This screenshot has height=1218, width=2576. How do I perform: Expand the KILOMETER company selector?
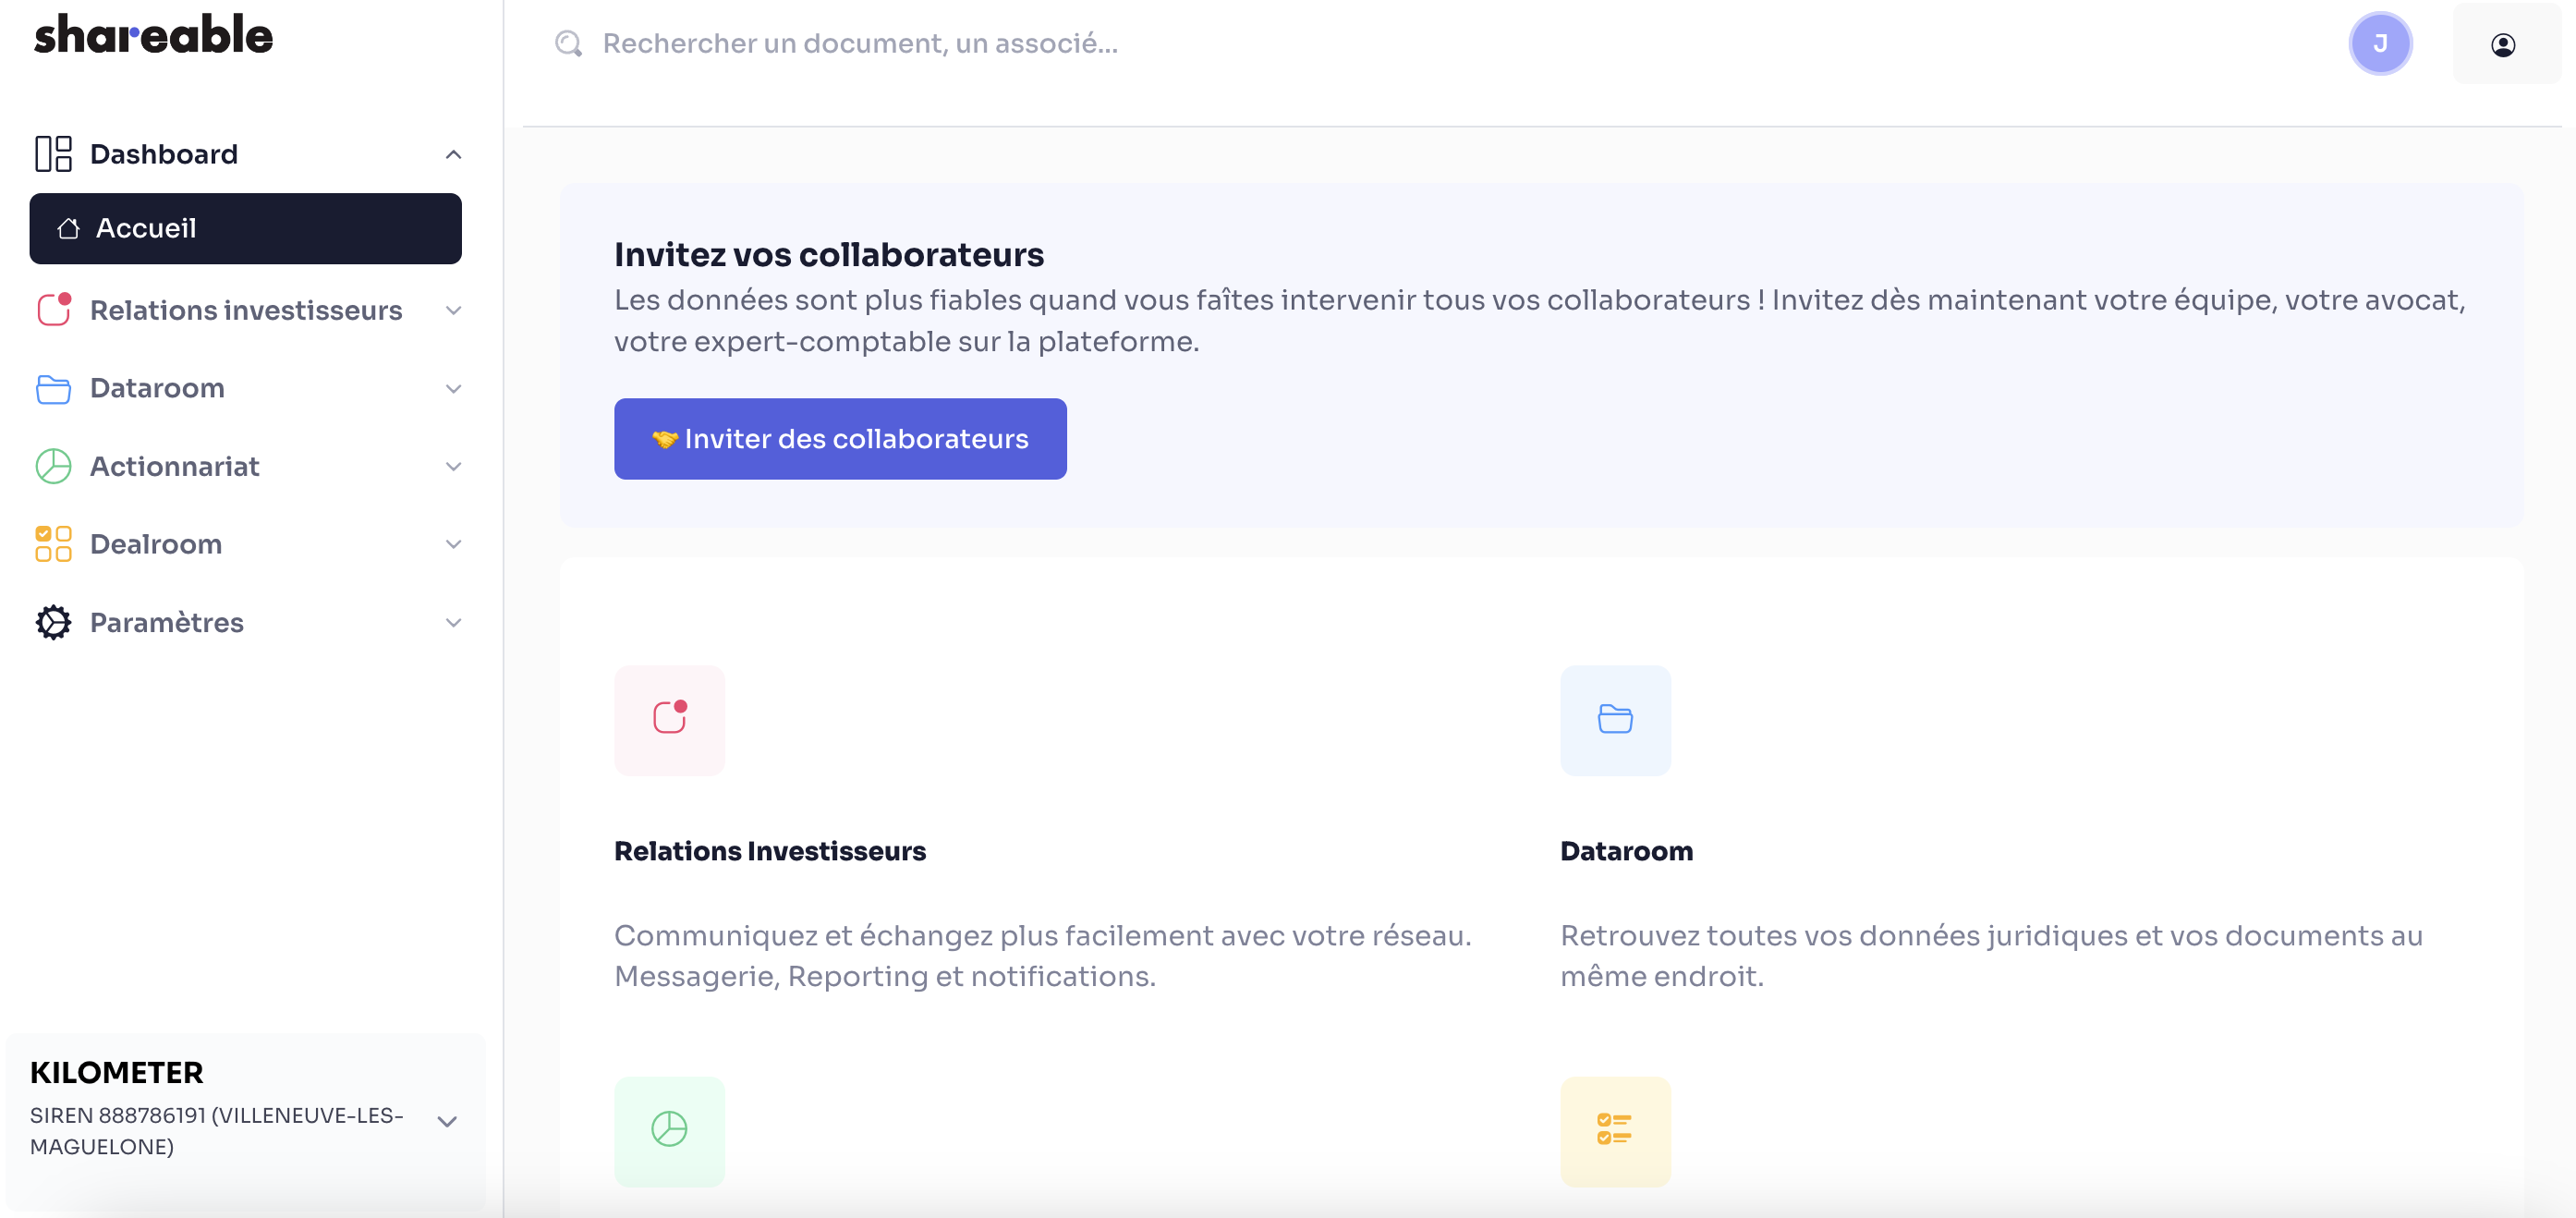(447, 1122)
